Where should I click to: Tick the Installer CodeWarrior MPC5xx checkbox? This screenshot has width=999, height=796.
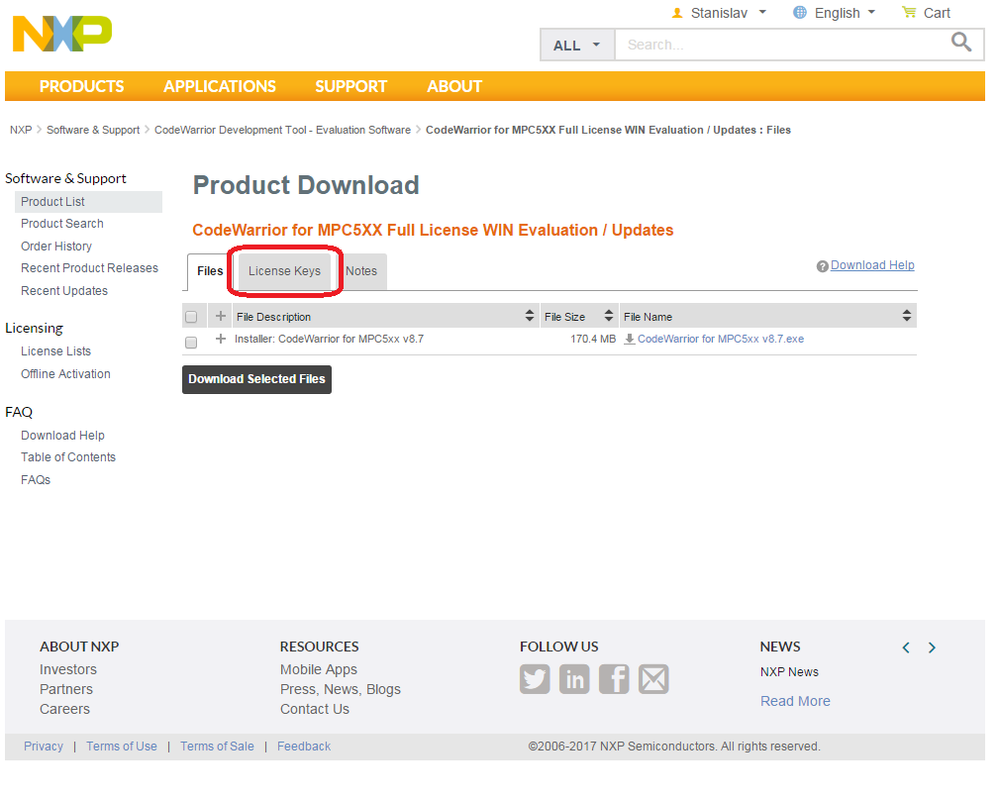pyautogui.click(x=191, y=343)
